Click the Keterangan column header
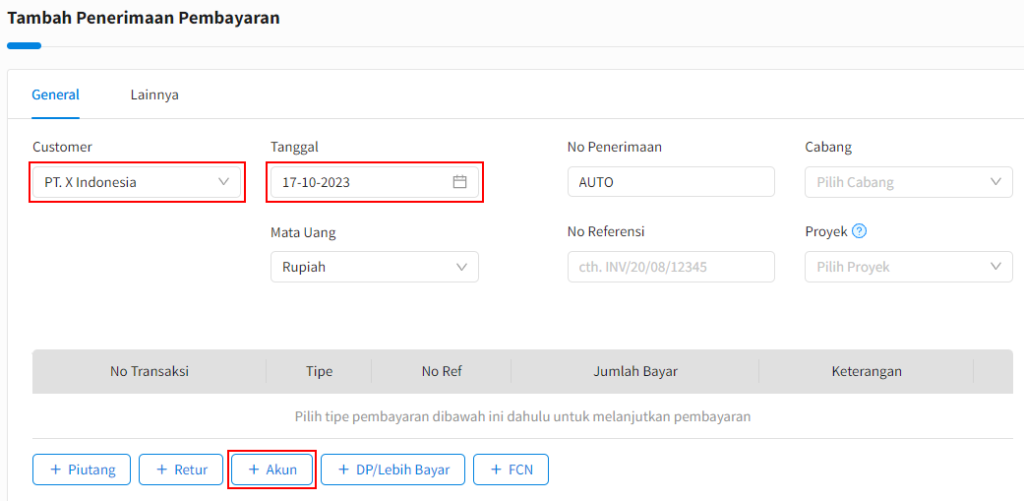The image size is (1024, 501). [x=867, y=372]
